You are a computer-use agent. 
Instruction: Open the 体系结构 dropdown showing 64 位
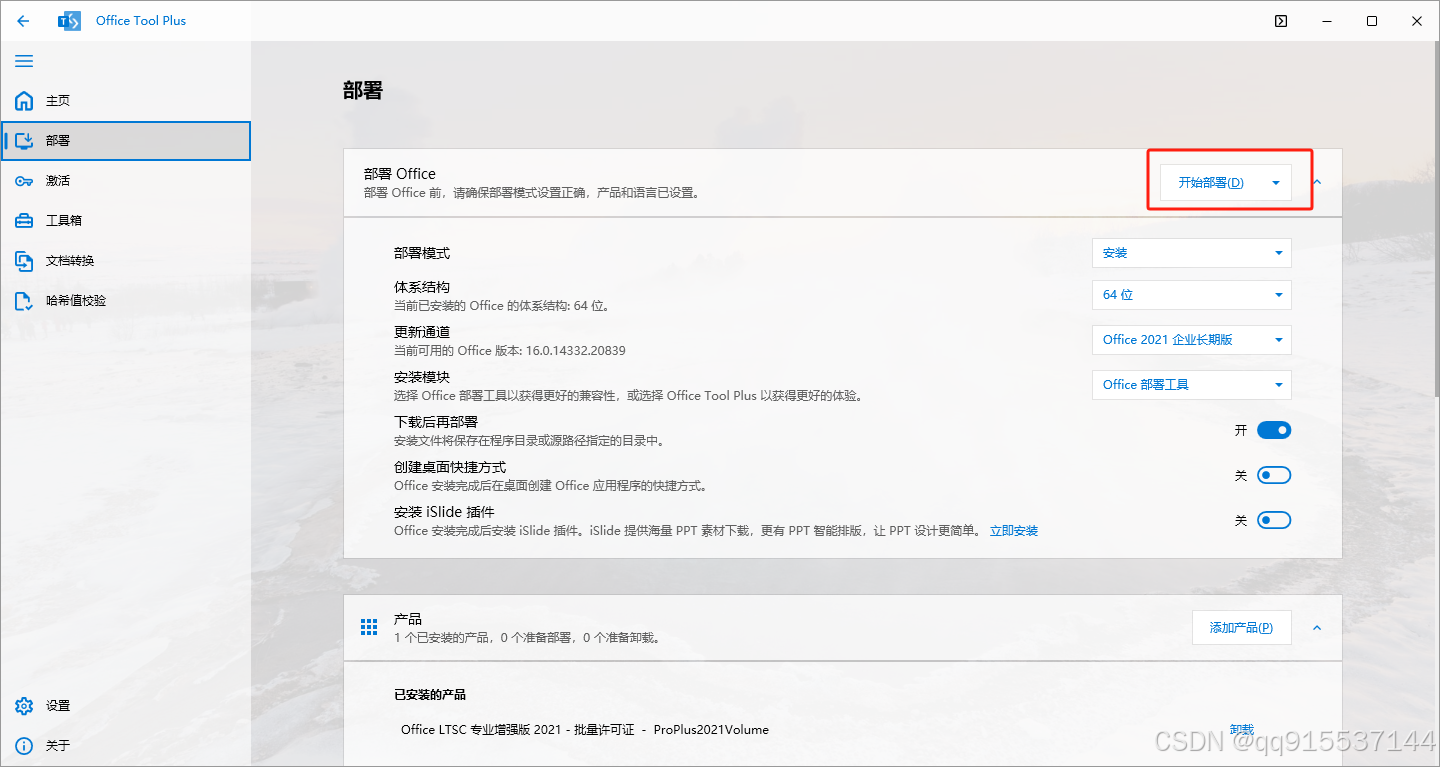1192,295
